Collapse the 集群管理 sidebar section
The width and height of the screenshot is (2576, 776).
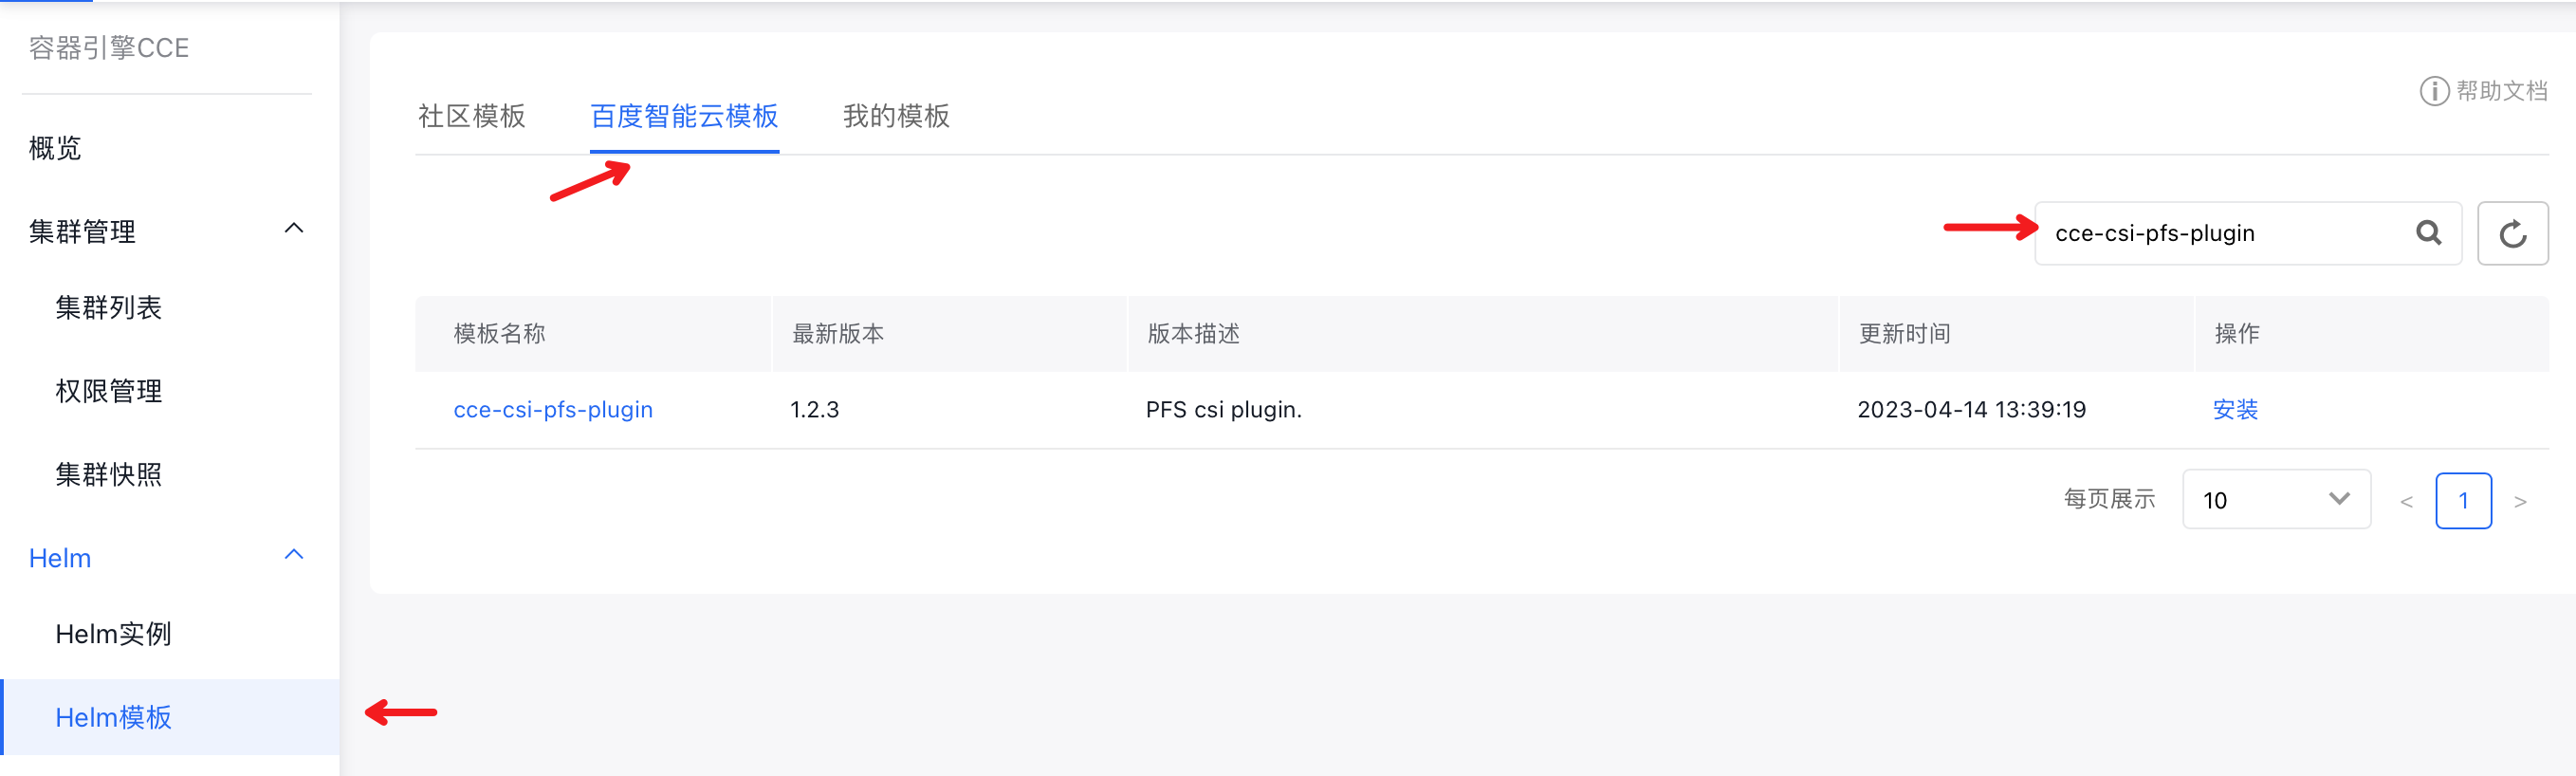tap(294, 229)
